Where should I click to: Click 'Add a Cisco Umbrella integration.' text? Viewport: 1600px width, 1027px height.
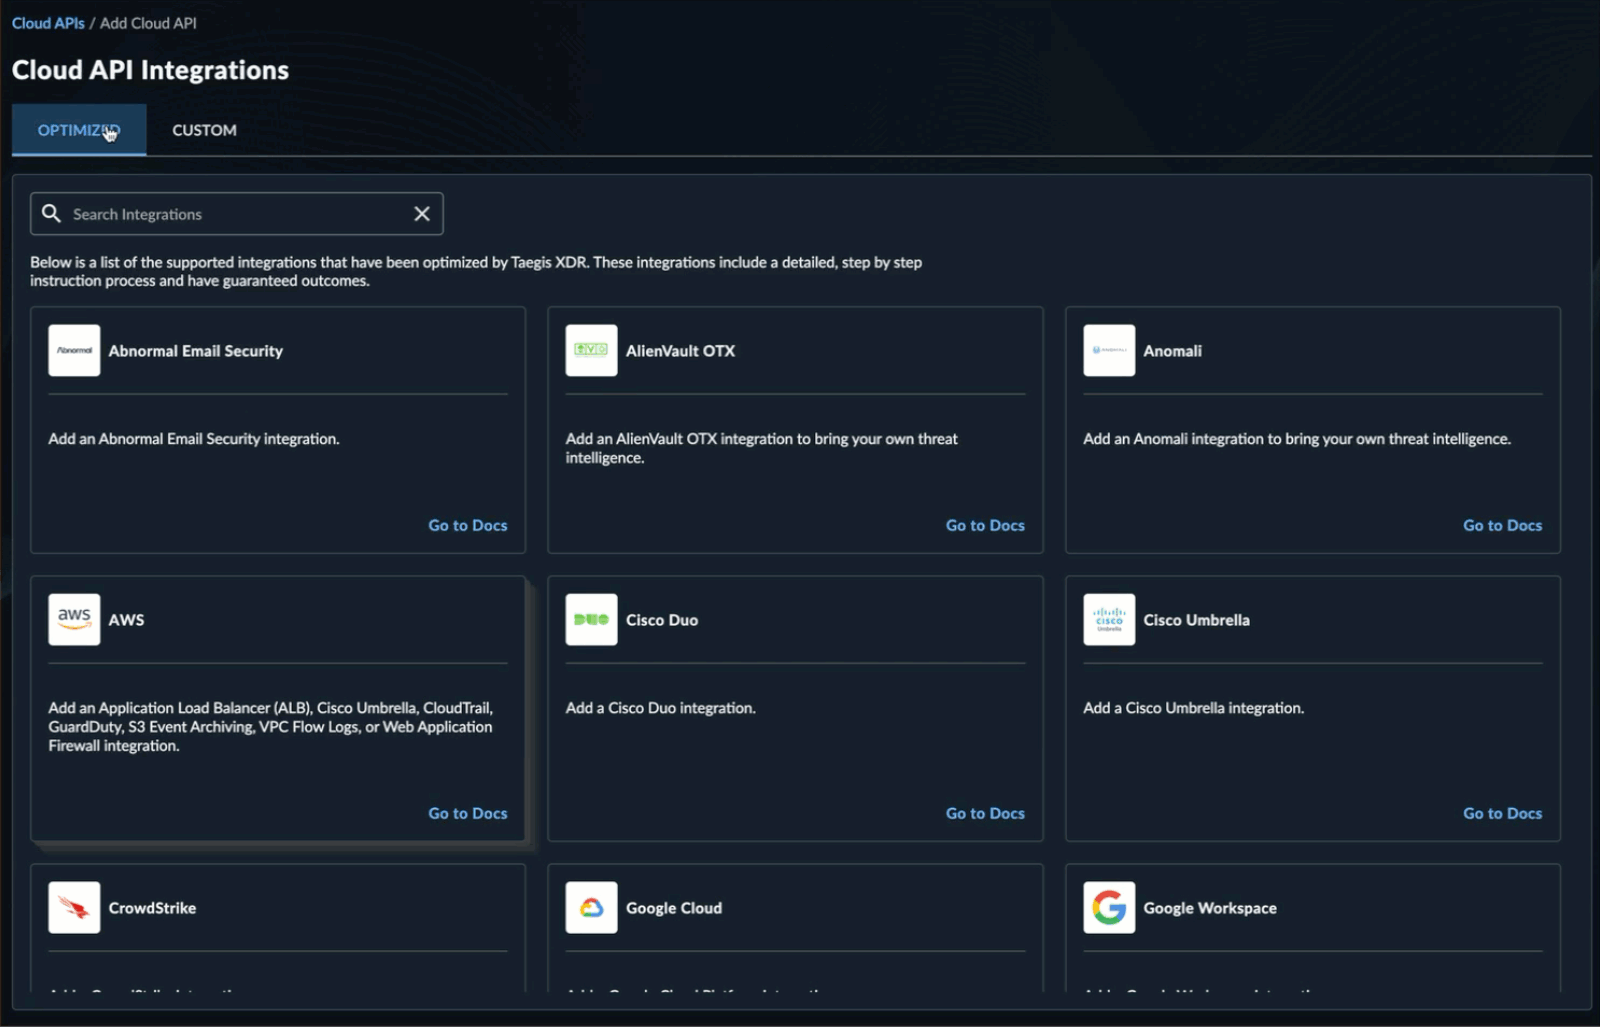[1194, 708]
